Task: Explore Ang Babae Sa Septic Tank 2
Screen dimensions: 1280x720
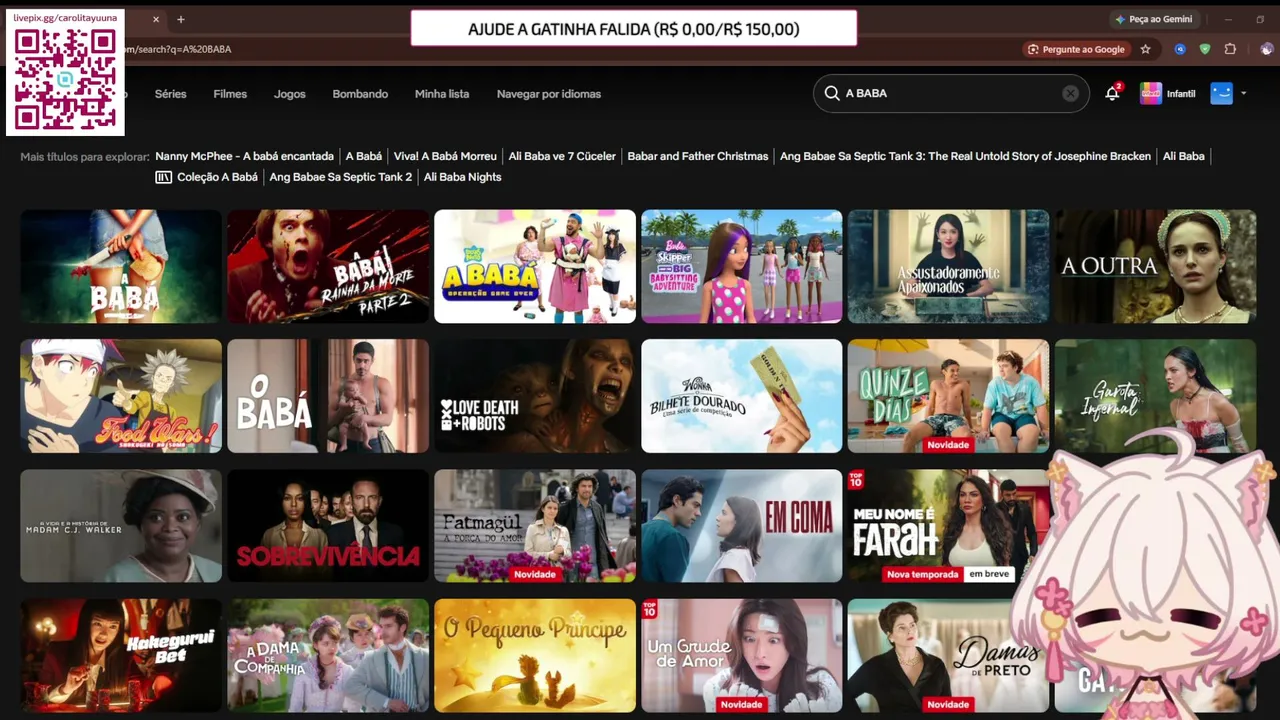Action: pyautogui.click(x=341, y=177)
